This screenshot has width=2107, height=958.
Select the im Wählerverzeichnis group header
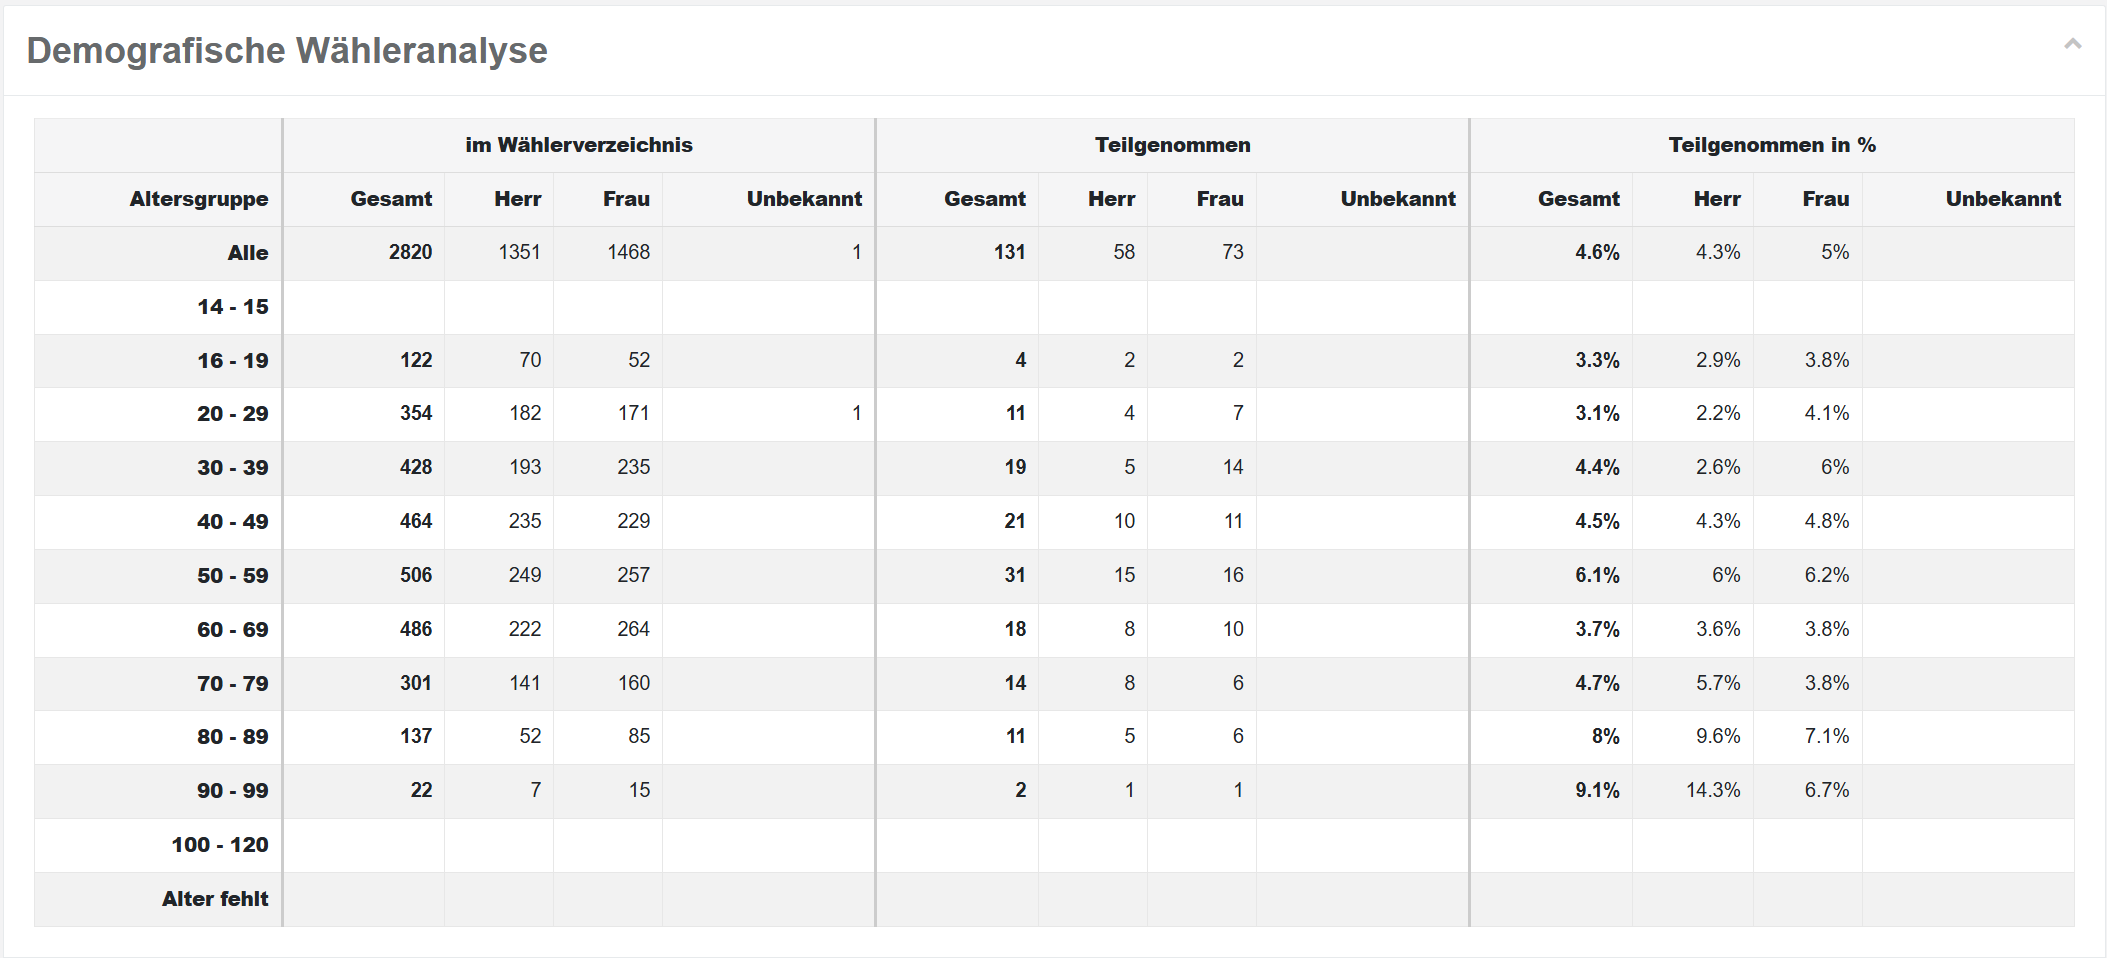[578, 145]
